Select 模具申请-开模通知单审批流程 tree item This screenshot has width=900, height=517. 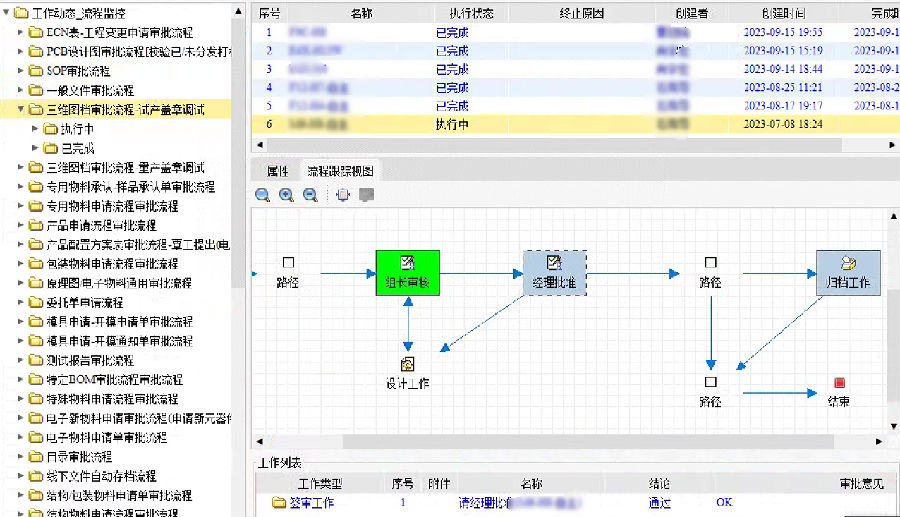coord(119,340)
